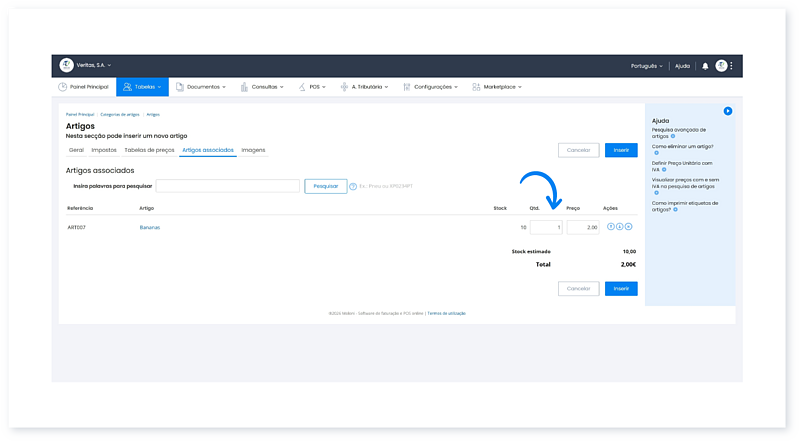Viewport: 800px width, 442px height.
Task: Open the user avatar menu
Action: coord(721,66)
